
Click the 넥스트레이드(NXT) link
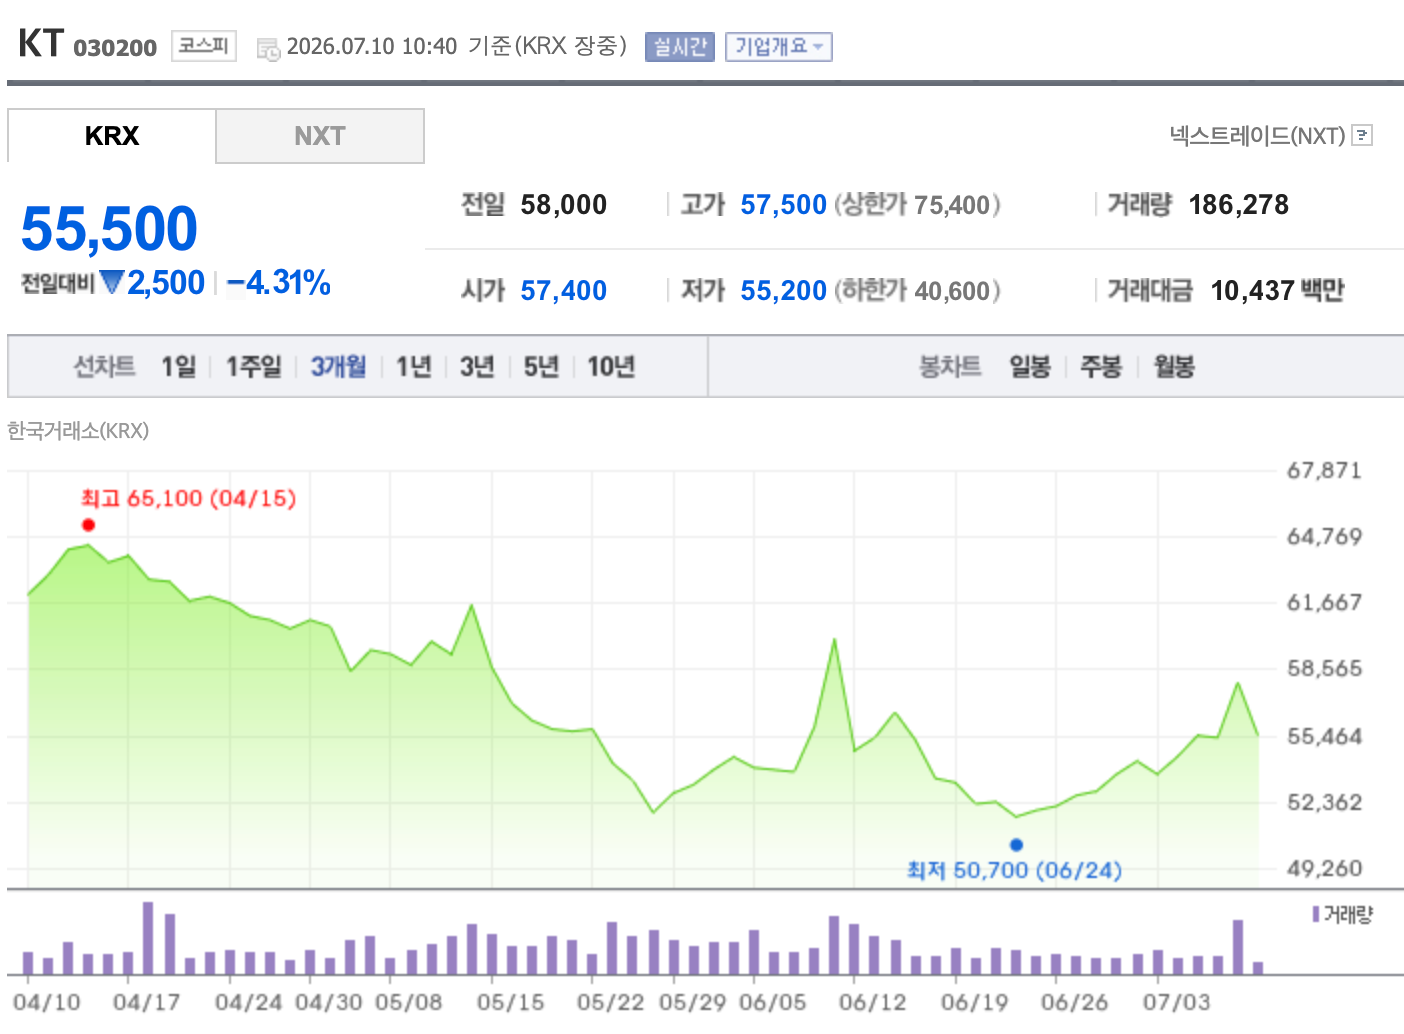pyautogui.click(x=1257, y=135)
